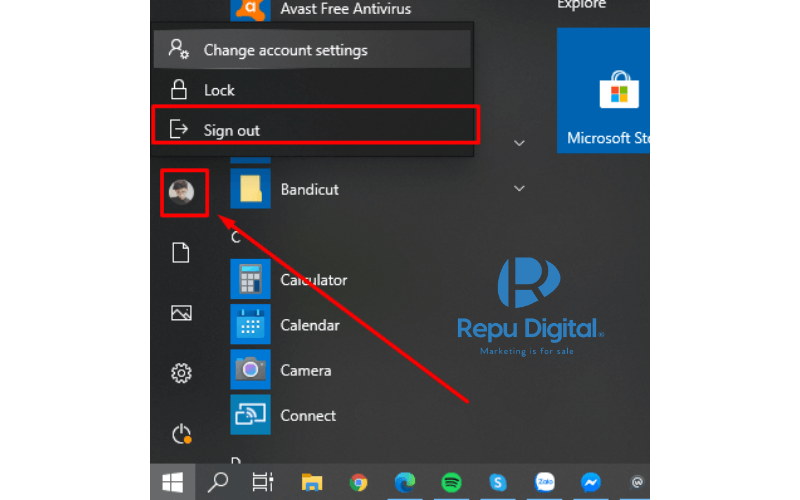Open the Power options button
Screen dimensions: 800x500
pos(181,434)
